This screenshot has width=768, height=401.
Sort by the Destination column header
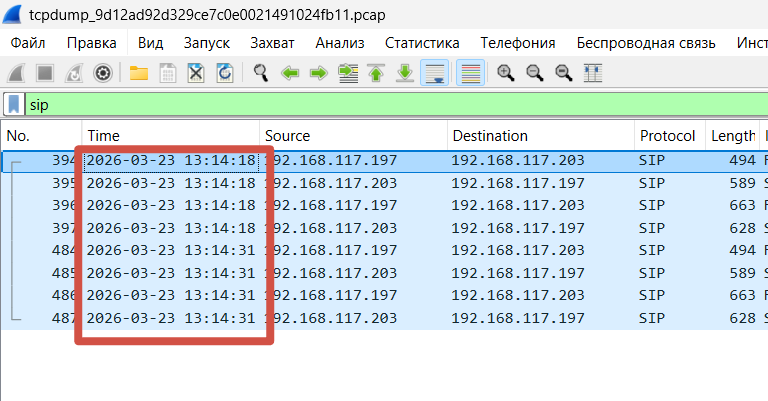point(541,136)
